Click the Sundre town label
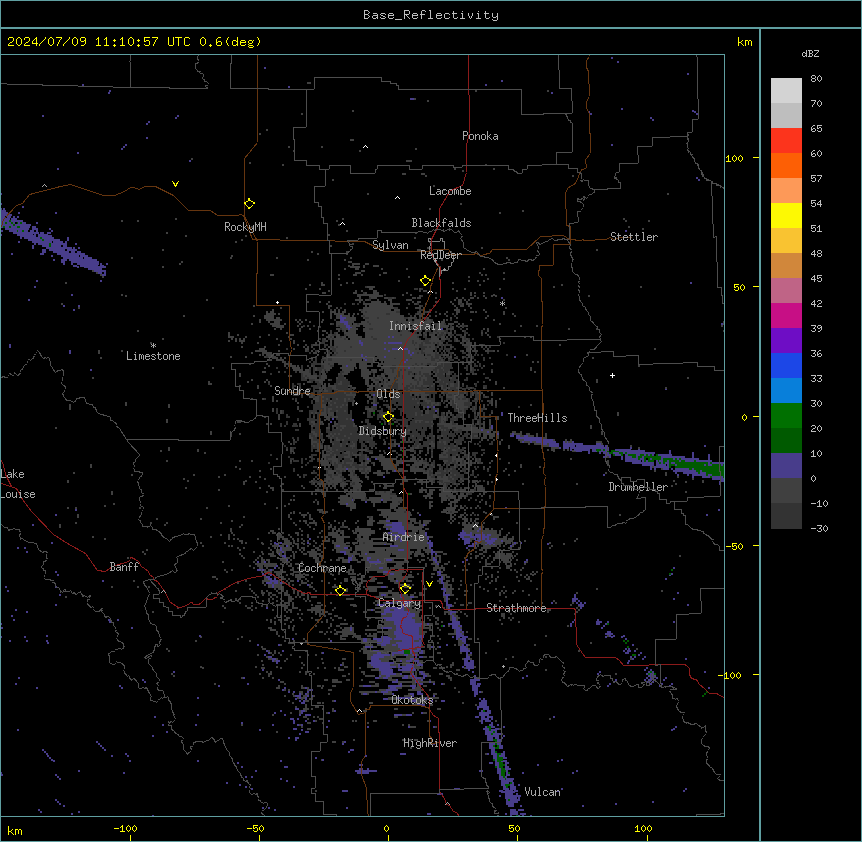862x842 pixels. coord(292,391)
